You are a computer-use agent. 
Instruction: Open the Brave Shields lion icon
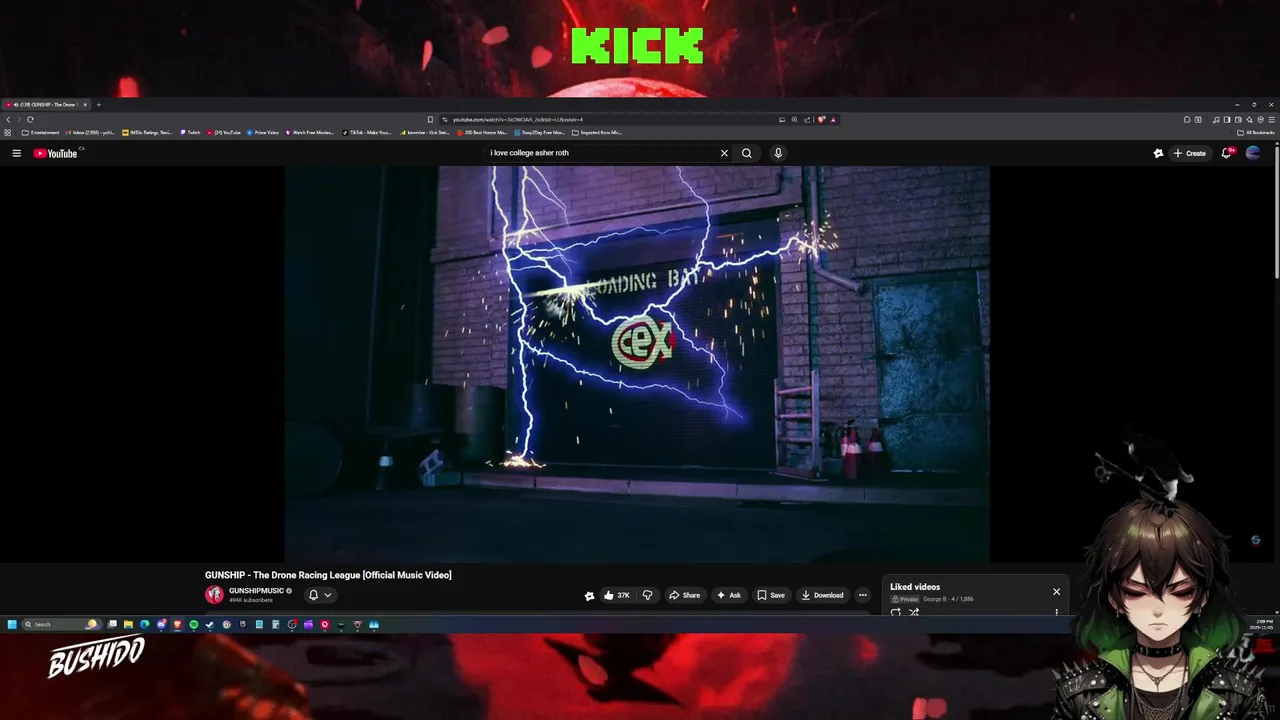click(x=821, y=120)
